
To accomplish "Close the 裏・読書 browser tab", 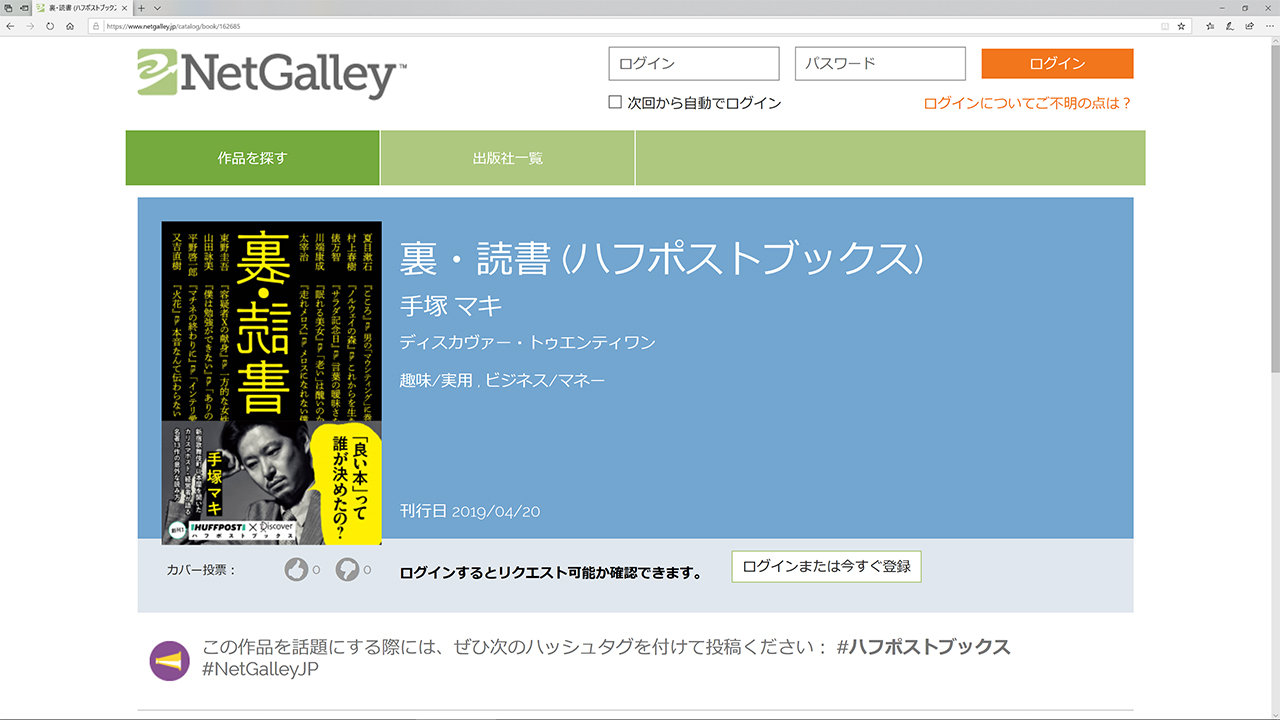I will [124, 7].
